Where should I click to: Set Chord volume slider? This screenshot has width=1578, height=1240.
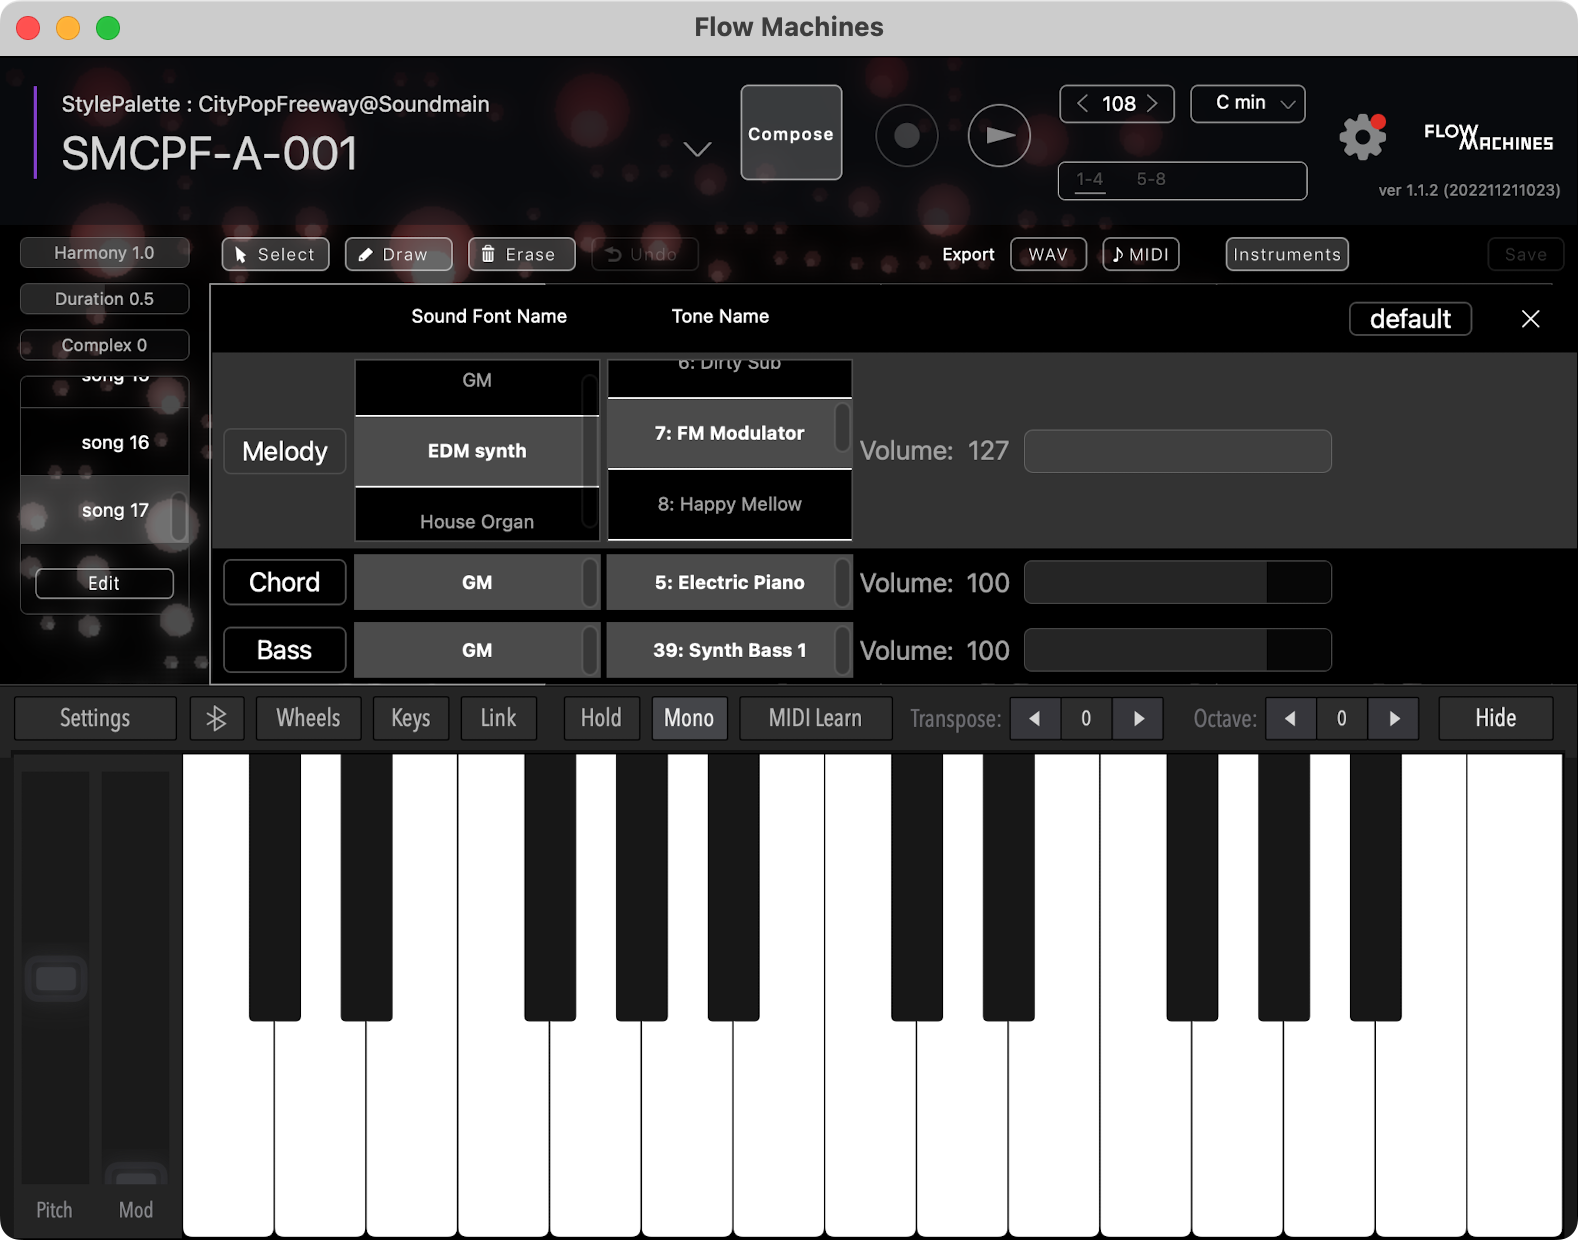[x=1178, y=582]
